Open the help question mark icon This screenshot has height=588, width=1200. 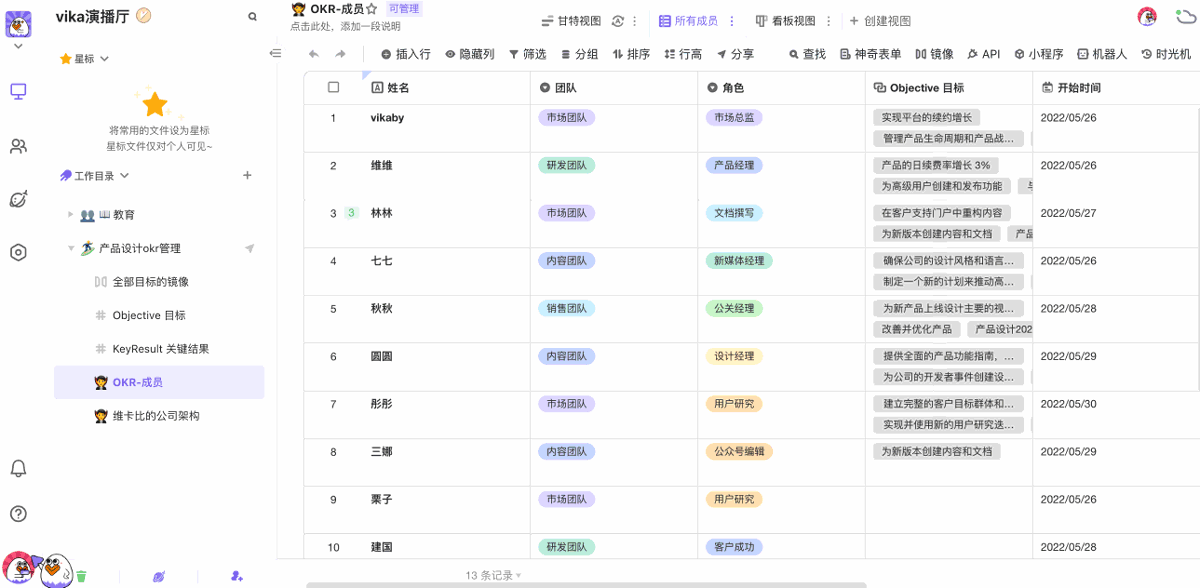[18, 514]
